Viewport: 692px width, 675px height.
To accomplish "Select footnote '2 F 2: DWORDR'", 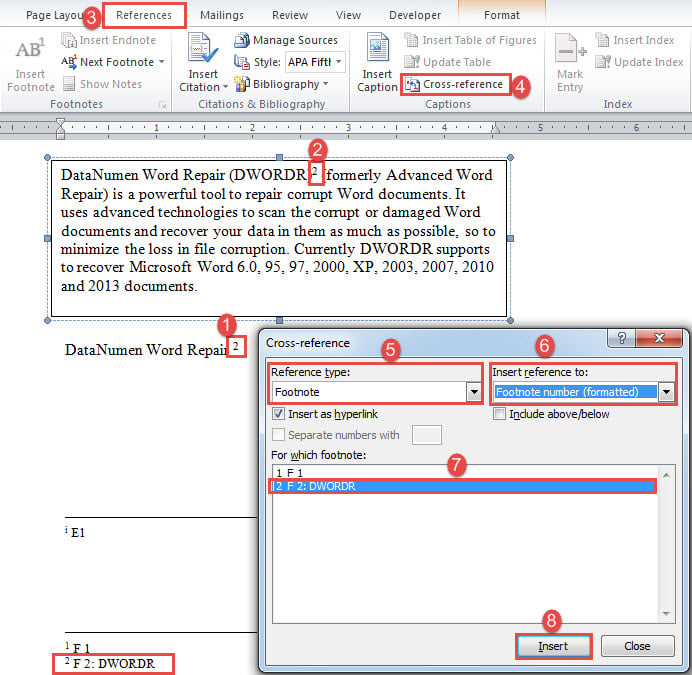I will 464,486.
